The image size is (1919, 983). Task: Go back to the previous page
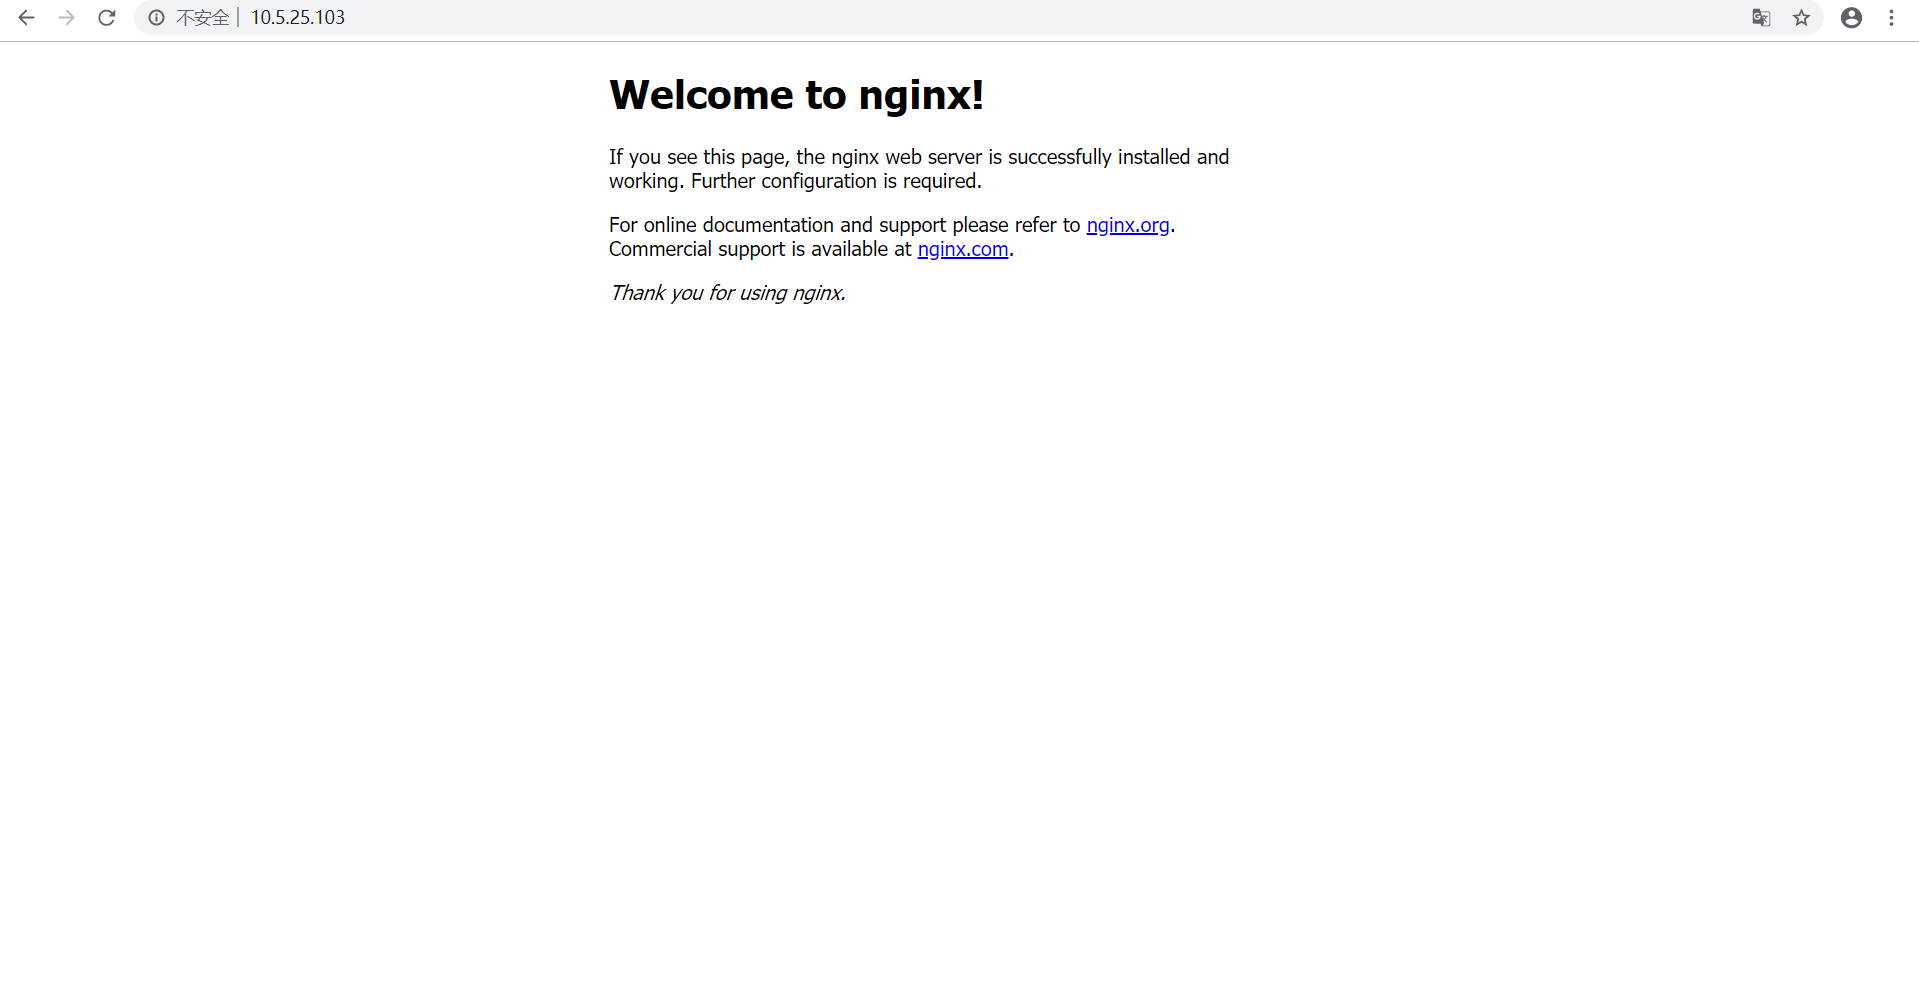coord(27,18)
